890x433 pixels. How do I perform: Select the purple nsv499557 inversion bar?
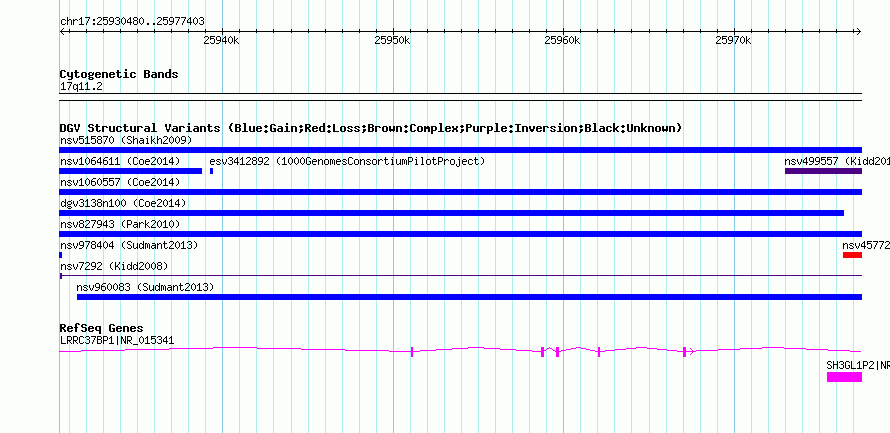pyautogui.click(x=823, y=171)
